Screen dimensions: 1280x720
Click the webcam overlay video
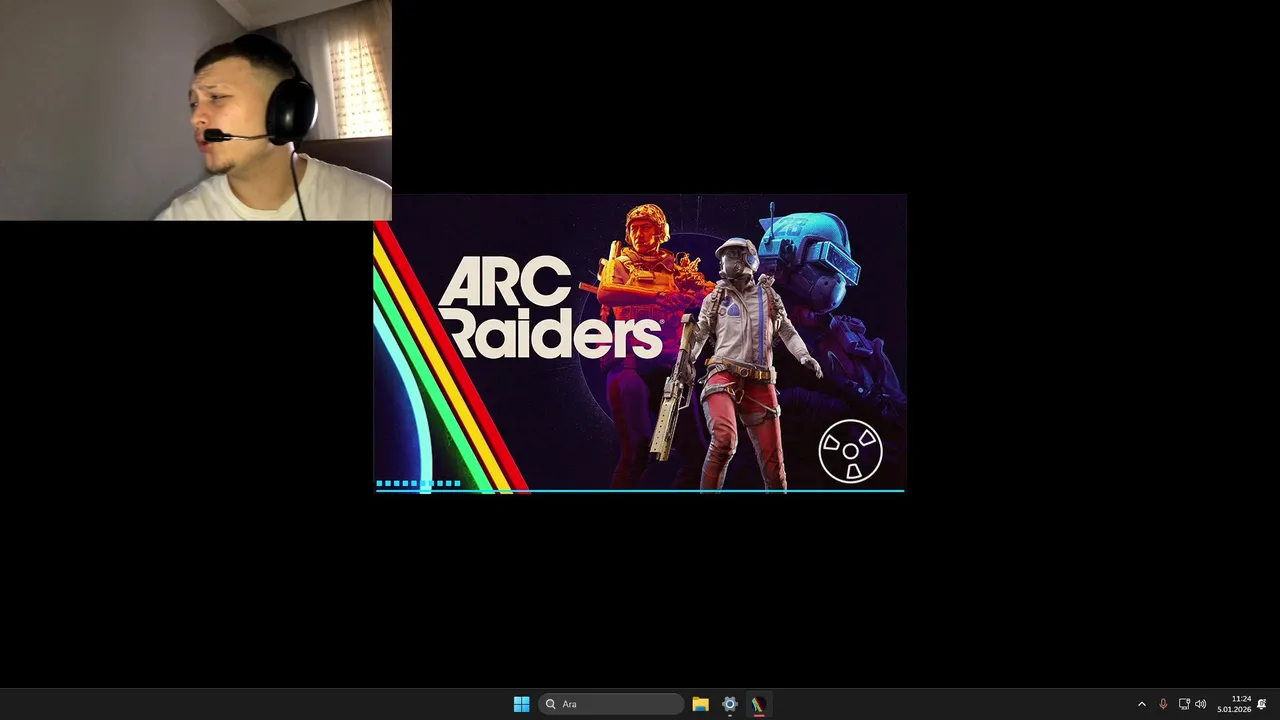[196, 110]
